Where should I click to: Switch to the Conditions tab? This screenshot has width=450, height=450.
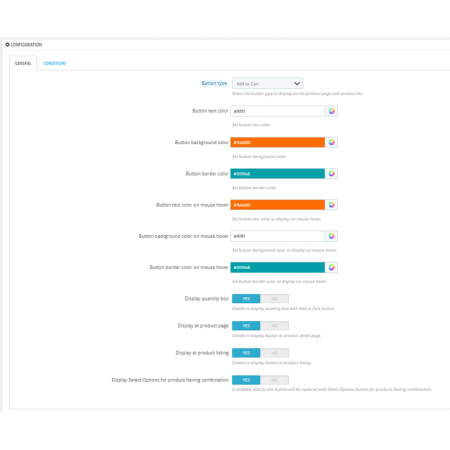(55, 63)
